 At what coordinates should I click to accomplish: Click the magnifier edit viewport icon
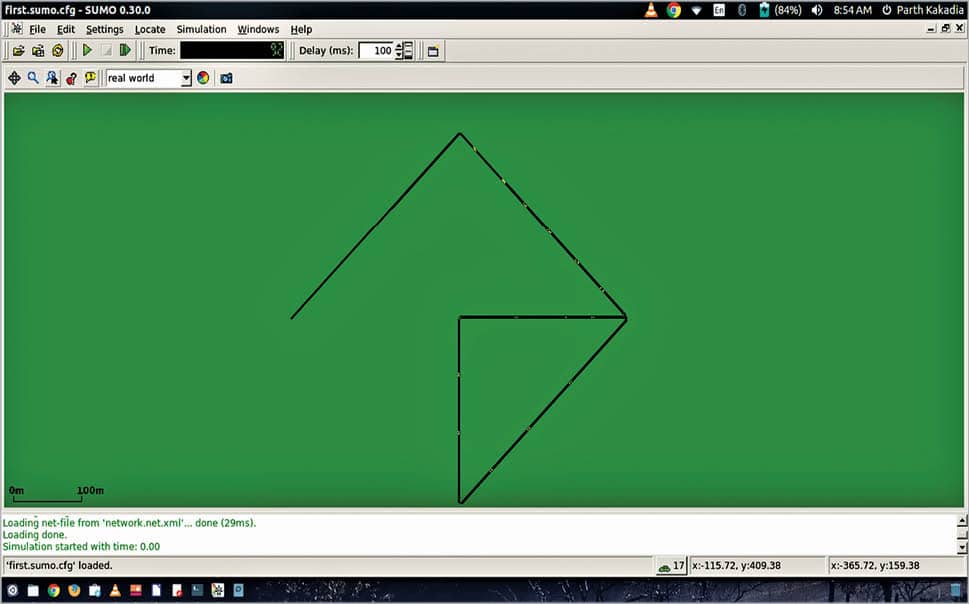click(x=33, y=78)
